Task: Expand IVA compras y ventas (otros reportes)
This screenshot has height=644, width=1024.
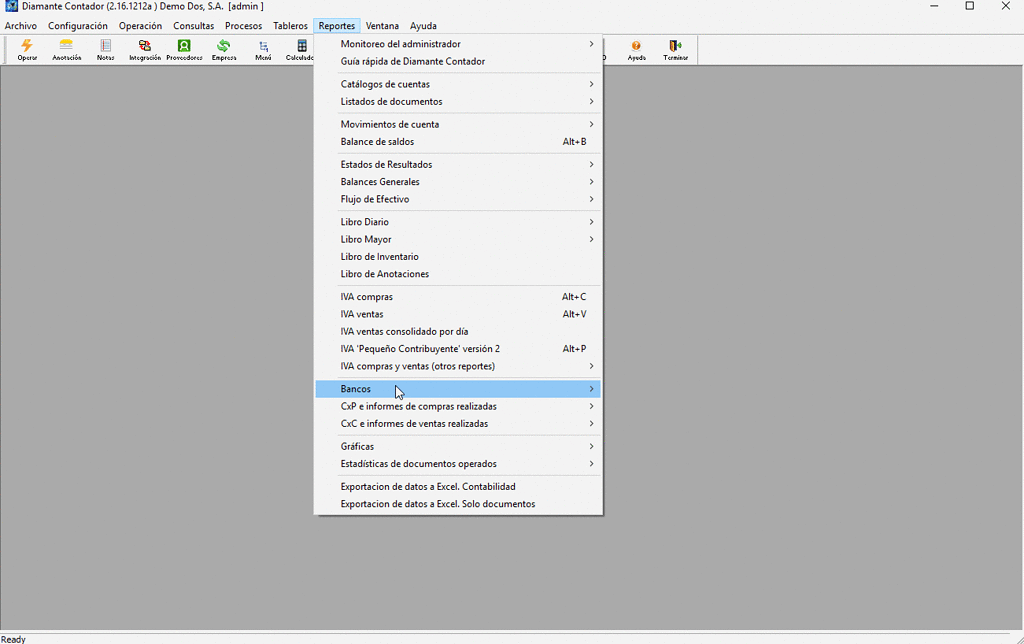Action: pos(458,366)
